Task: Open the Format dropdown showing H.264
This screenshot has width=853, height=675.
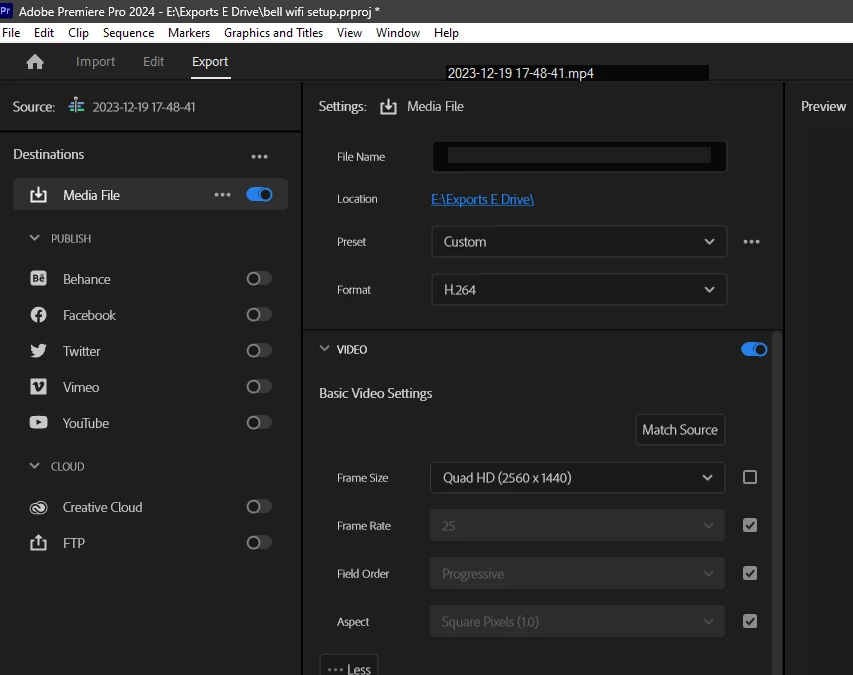Action: click(579, 289)
